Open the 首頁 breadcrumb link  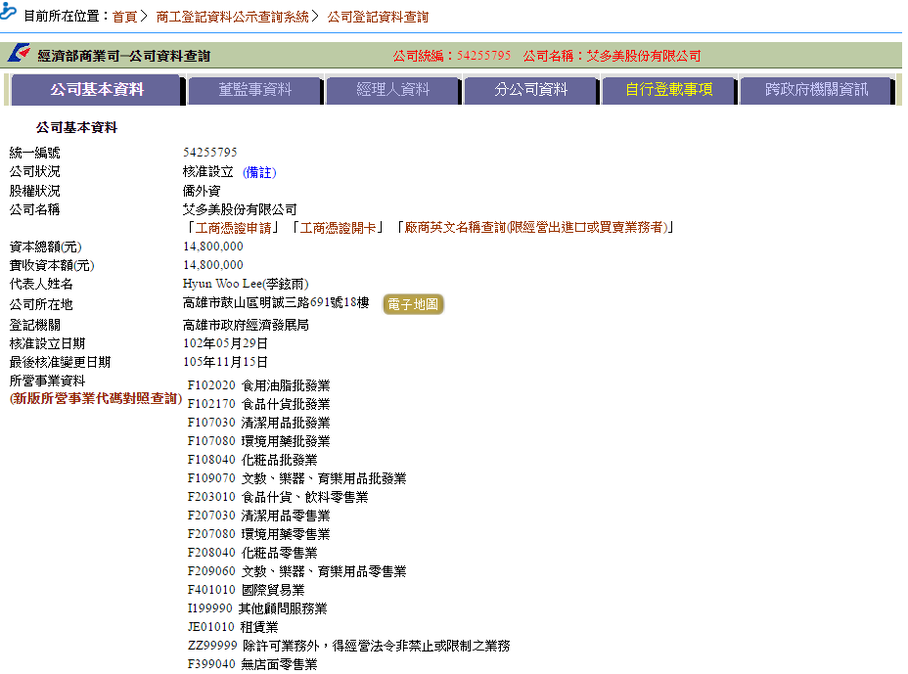[x=124, y=17]
